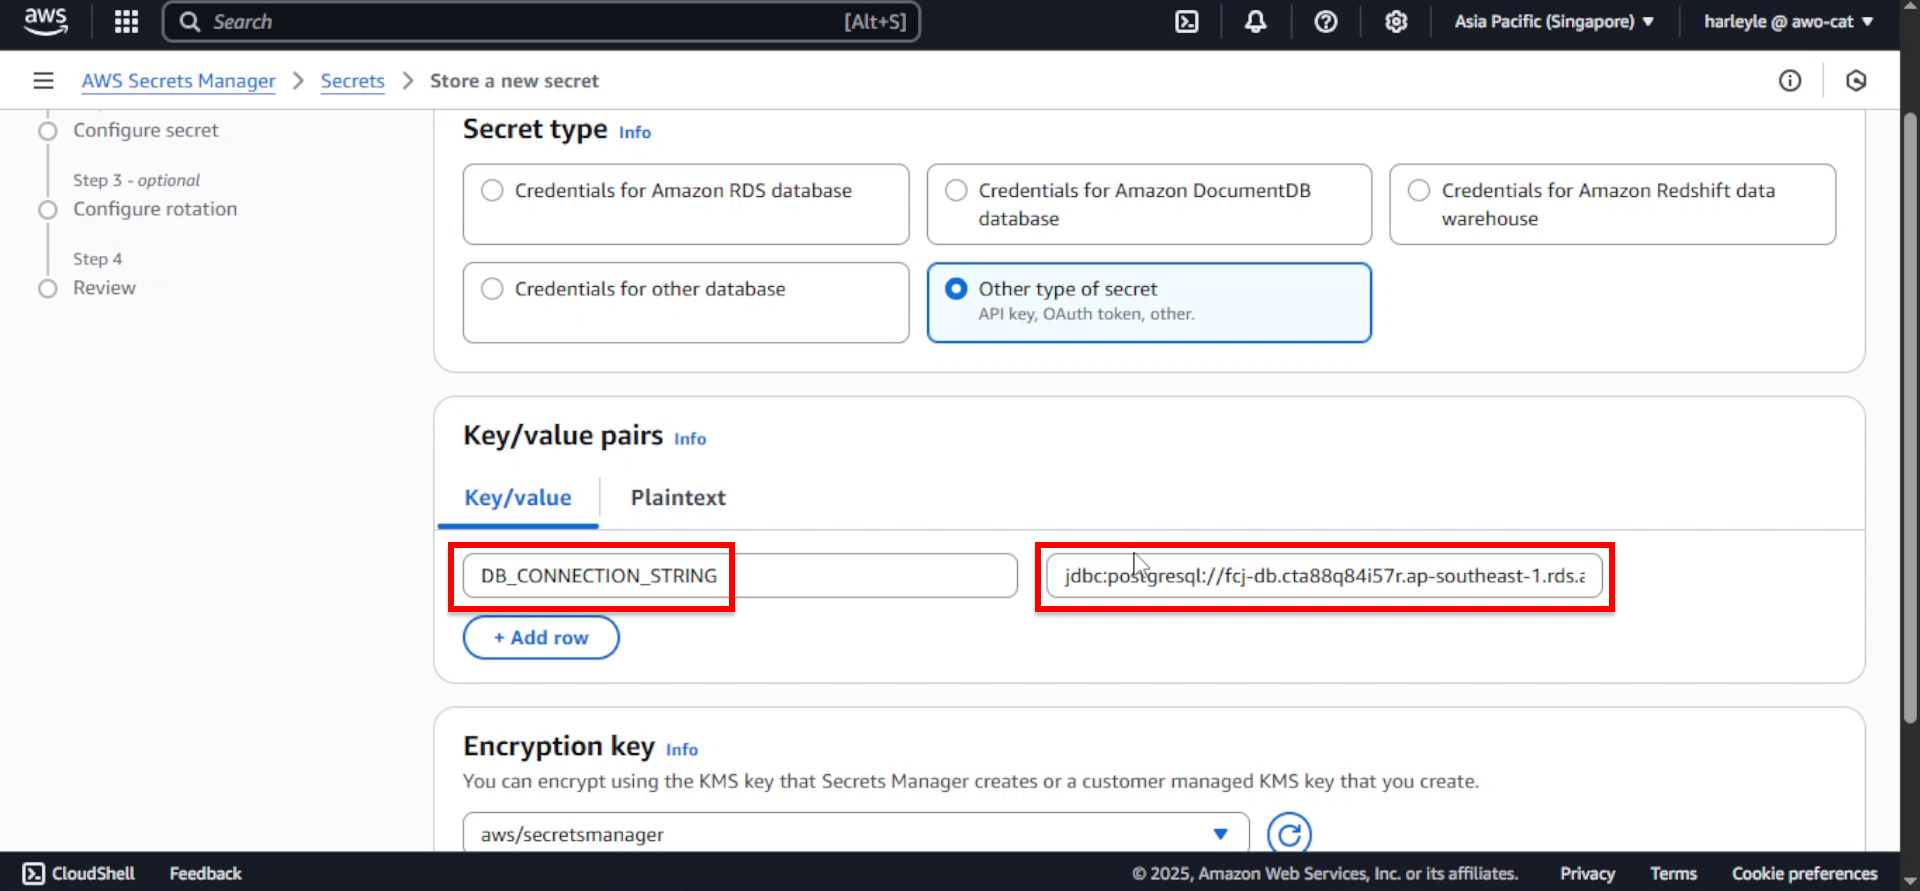Click the search magnifier icon
Image resolution: width=1920 pixels, height=891 pixels.
[190, 21]
